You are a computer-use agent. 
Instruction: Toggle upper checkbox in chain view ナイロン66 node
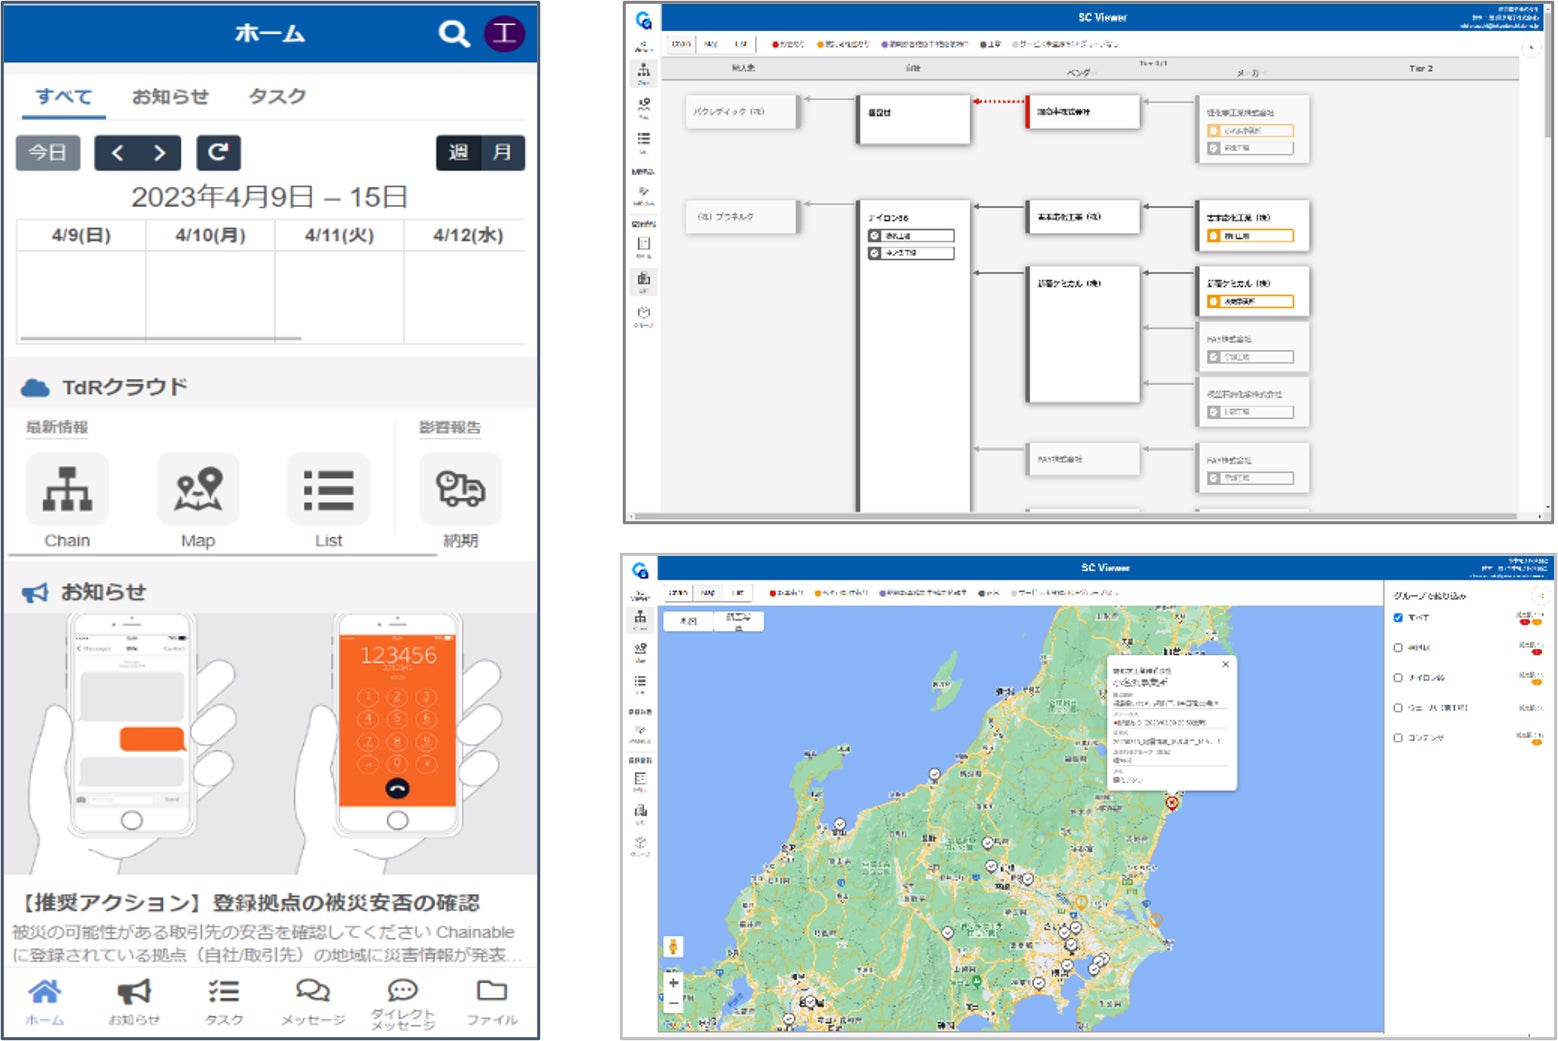(875, 236)
